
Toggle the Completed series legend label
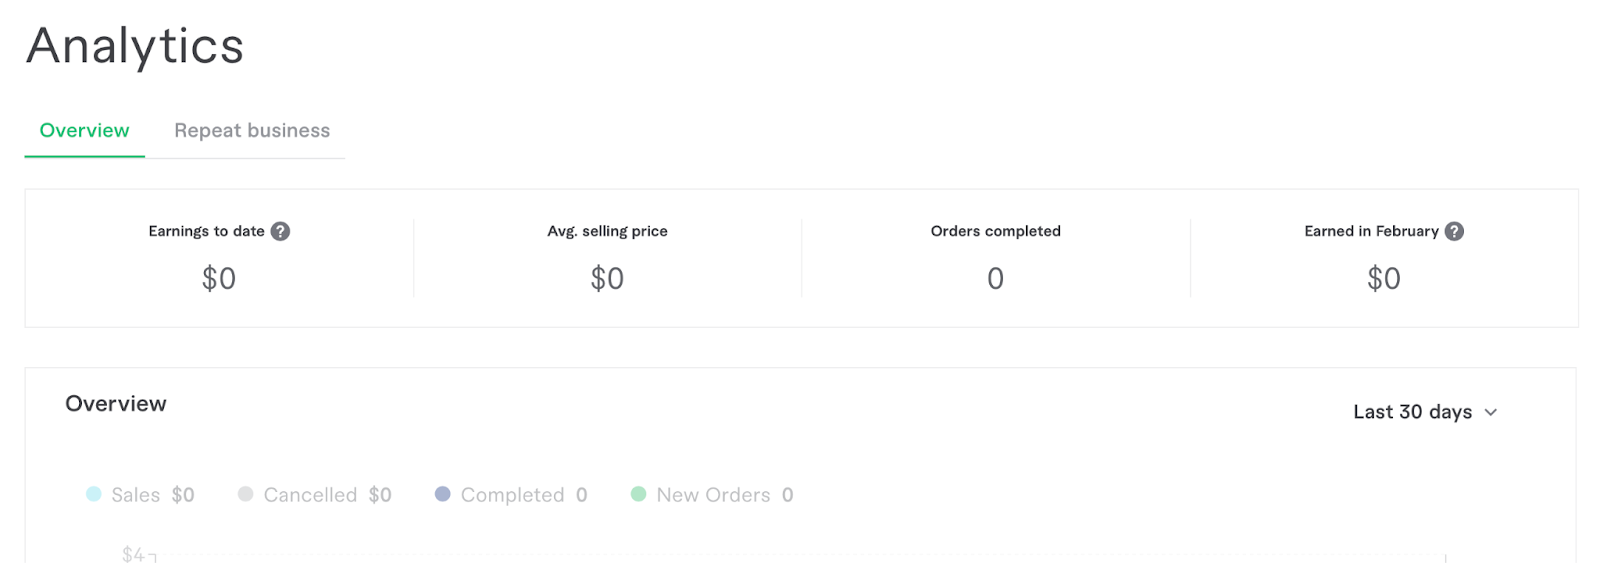tap(512, 495)
